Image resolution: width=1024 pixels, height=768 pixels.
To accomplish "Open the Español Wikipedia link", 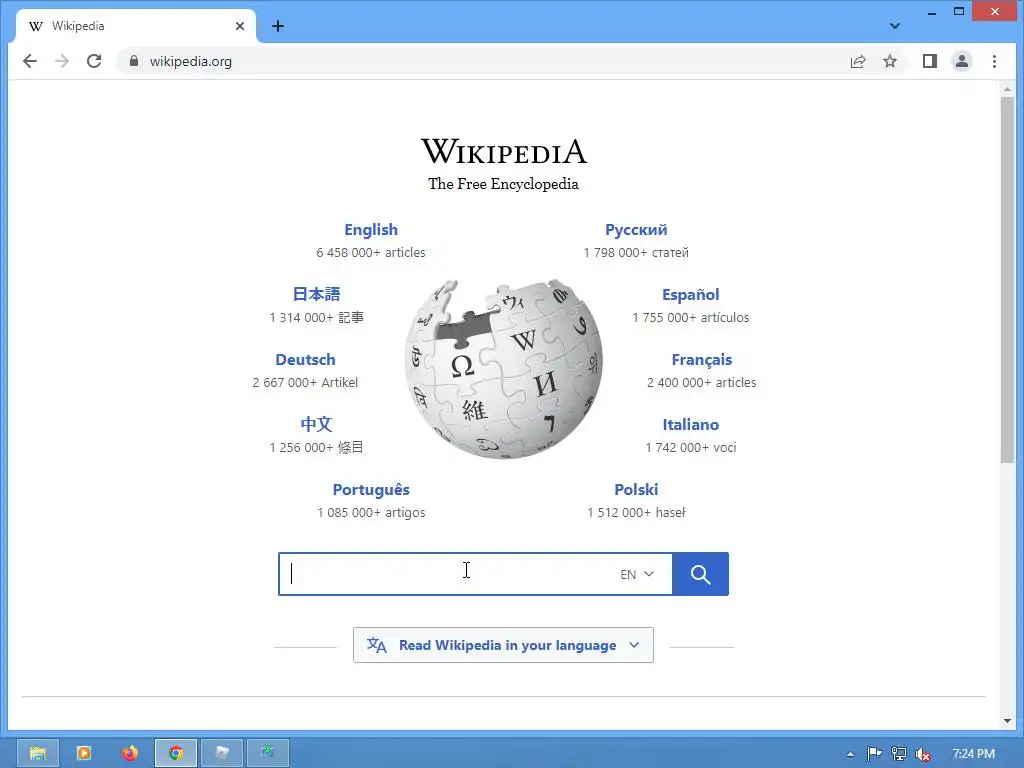I will pos(690,295).
